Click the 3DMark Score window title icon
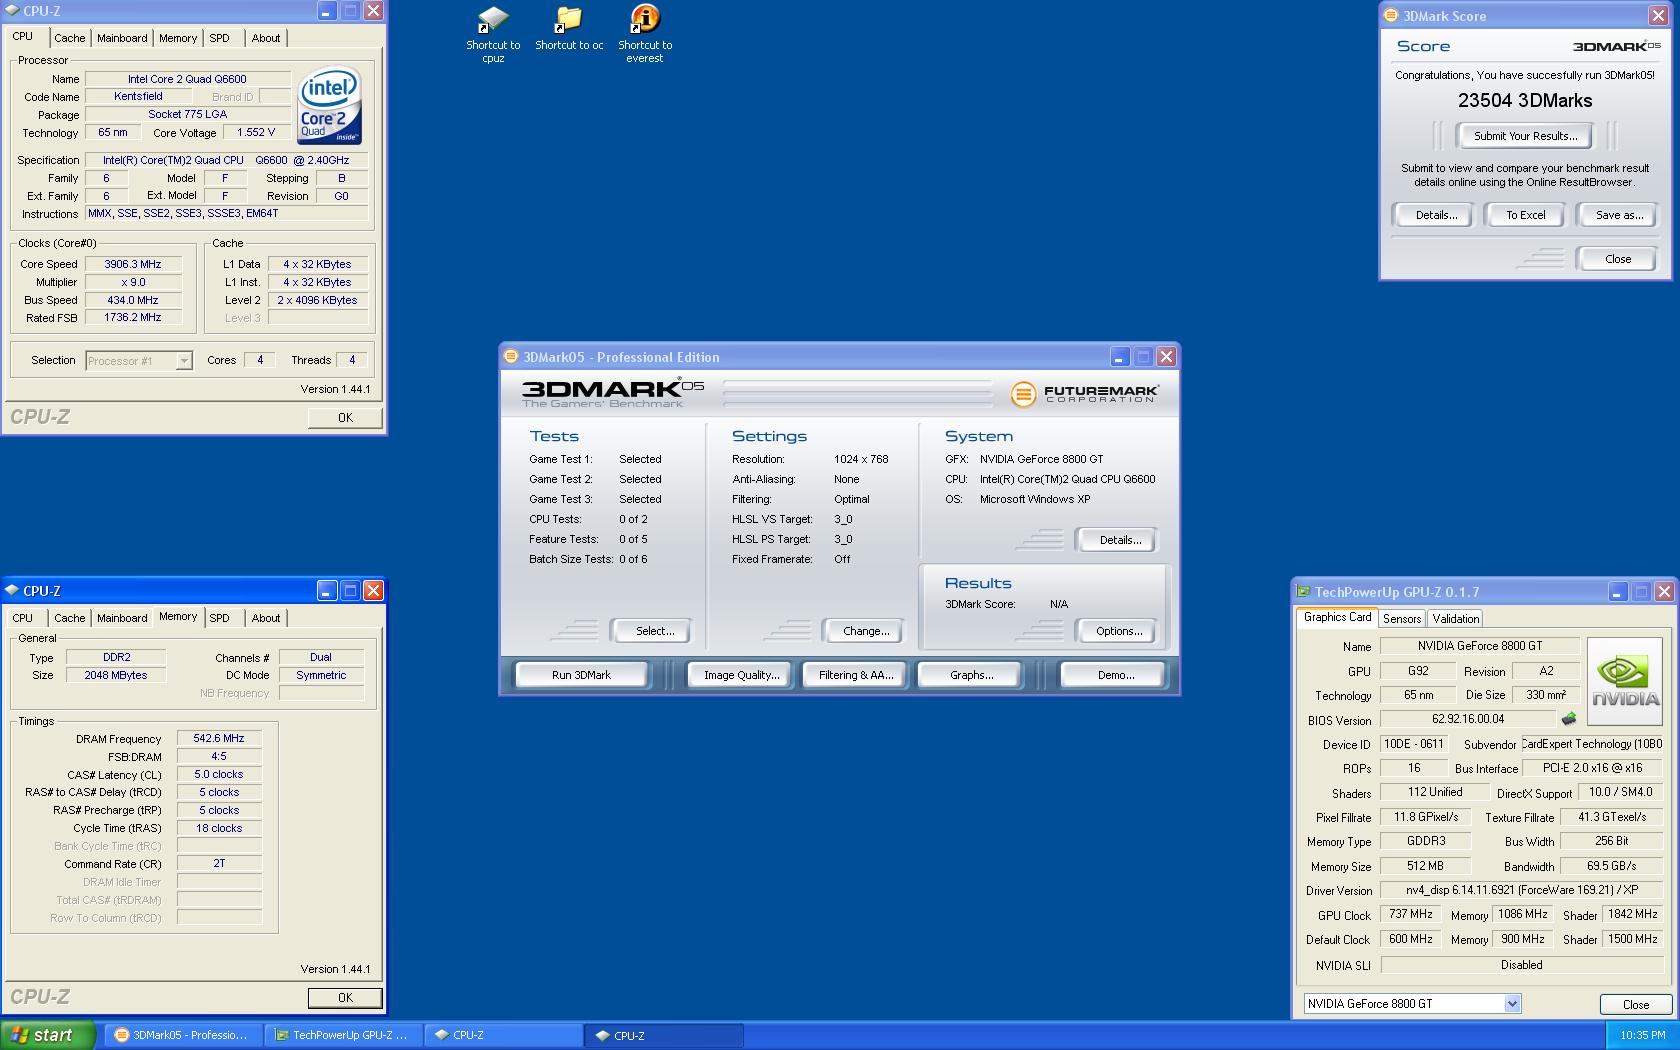1680x1050 pixels. pyautogui.click(x=1391, y=15)
